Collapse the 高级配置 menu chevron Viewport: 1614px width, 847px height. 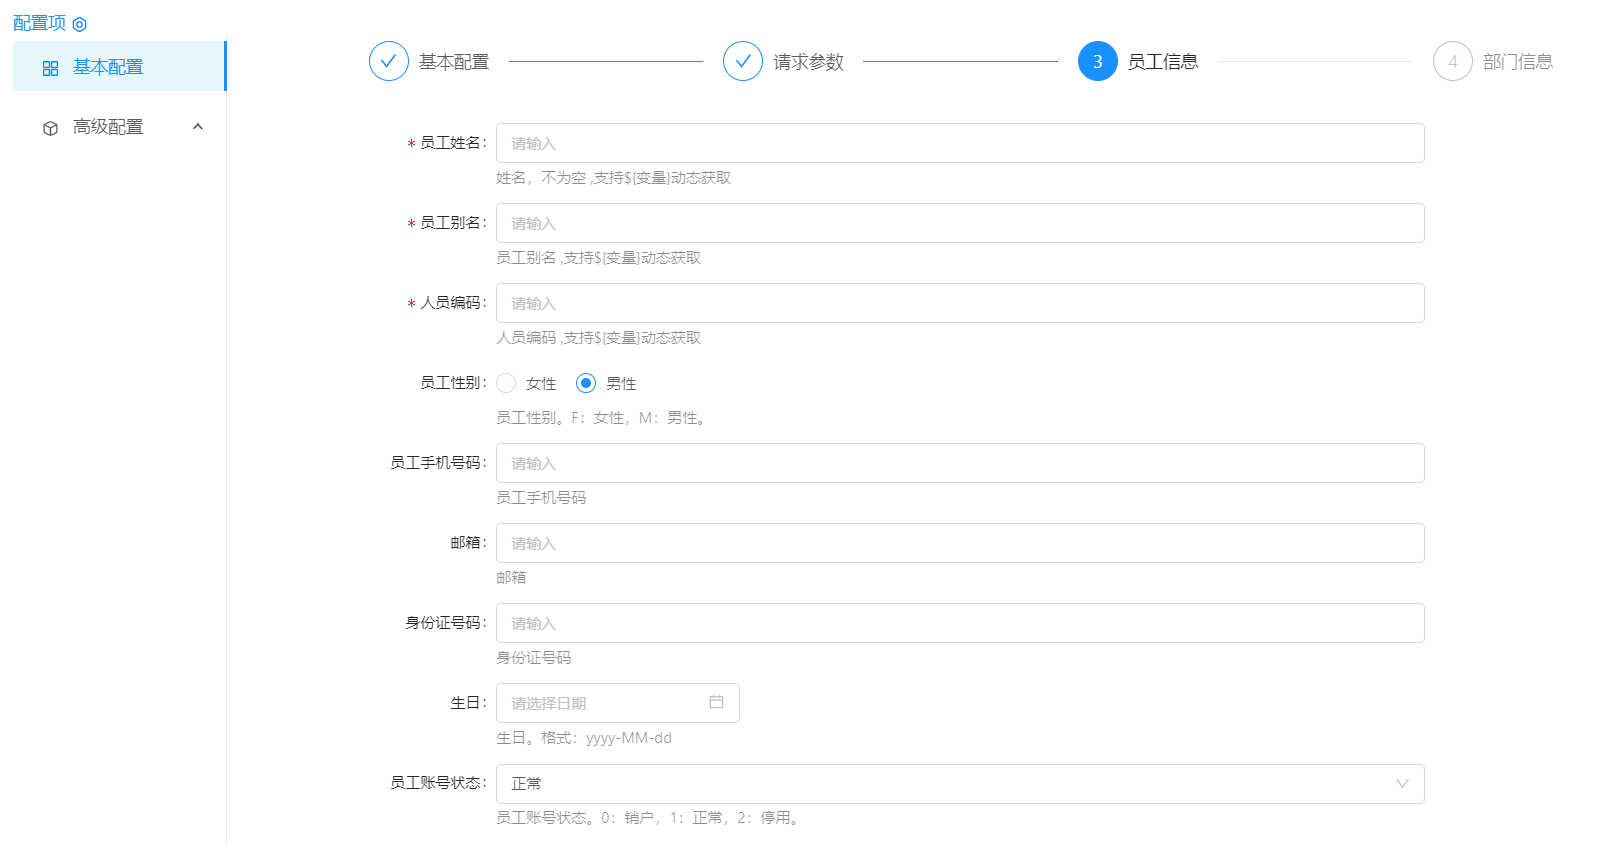198,127
